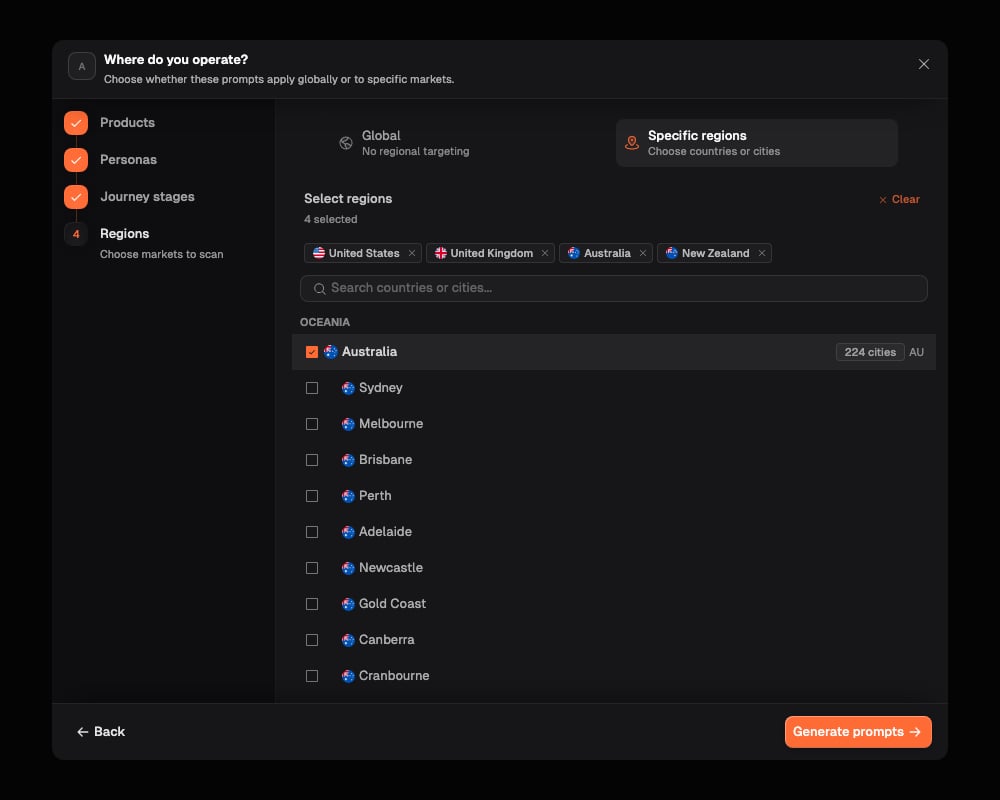Click the Canberra city name
This screenshot has width=1000, height=800.
click(x=386, y=640)
